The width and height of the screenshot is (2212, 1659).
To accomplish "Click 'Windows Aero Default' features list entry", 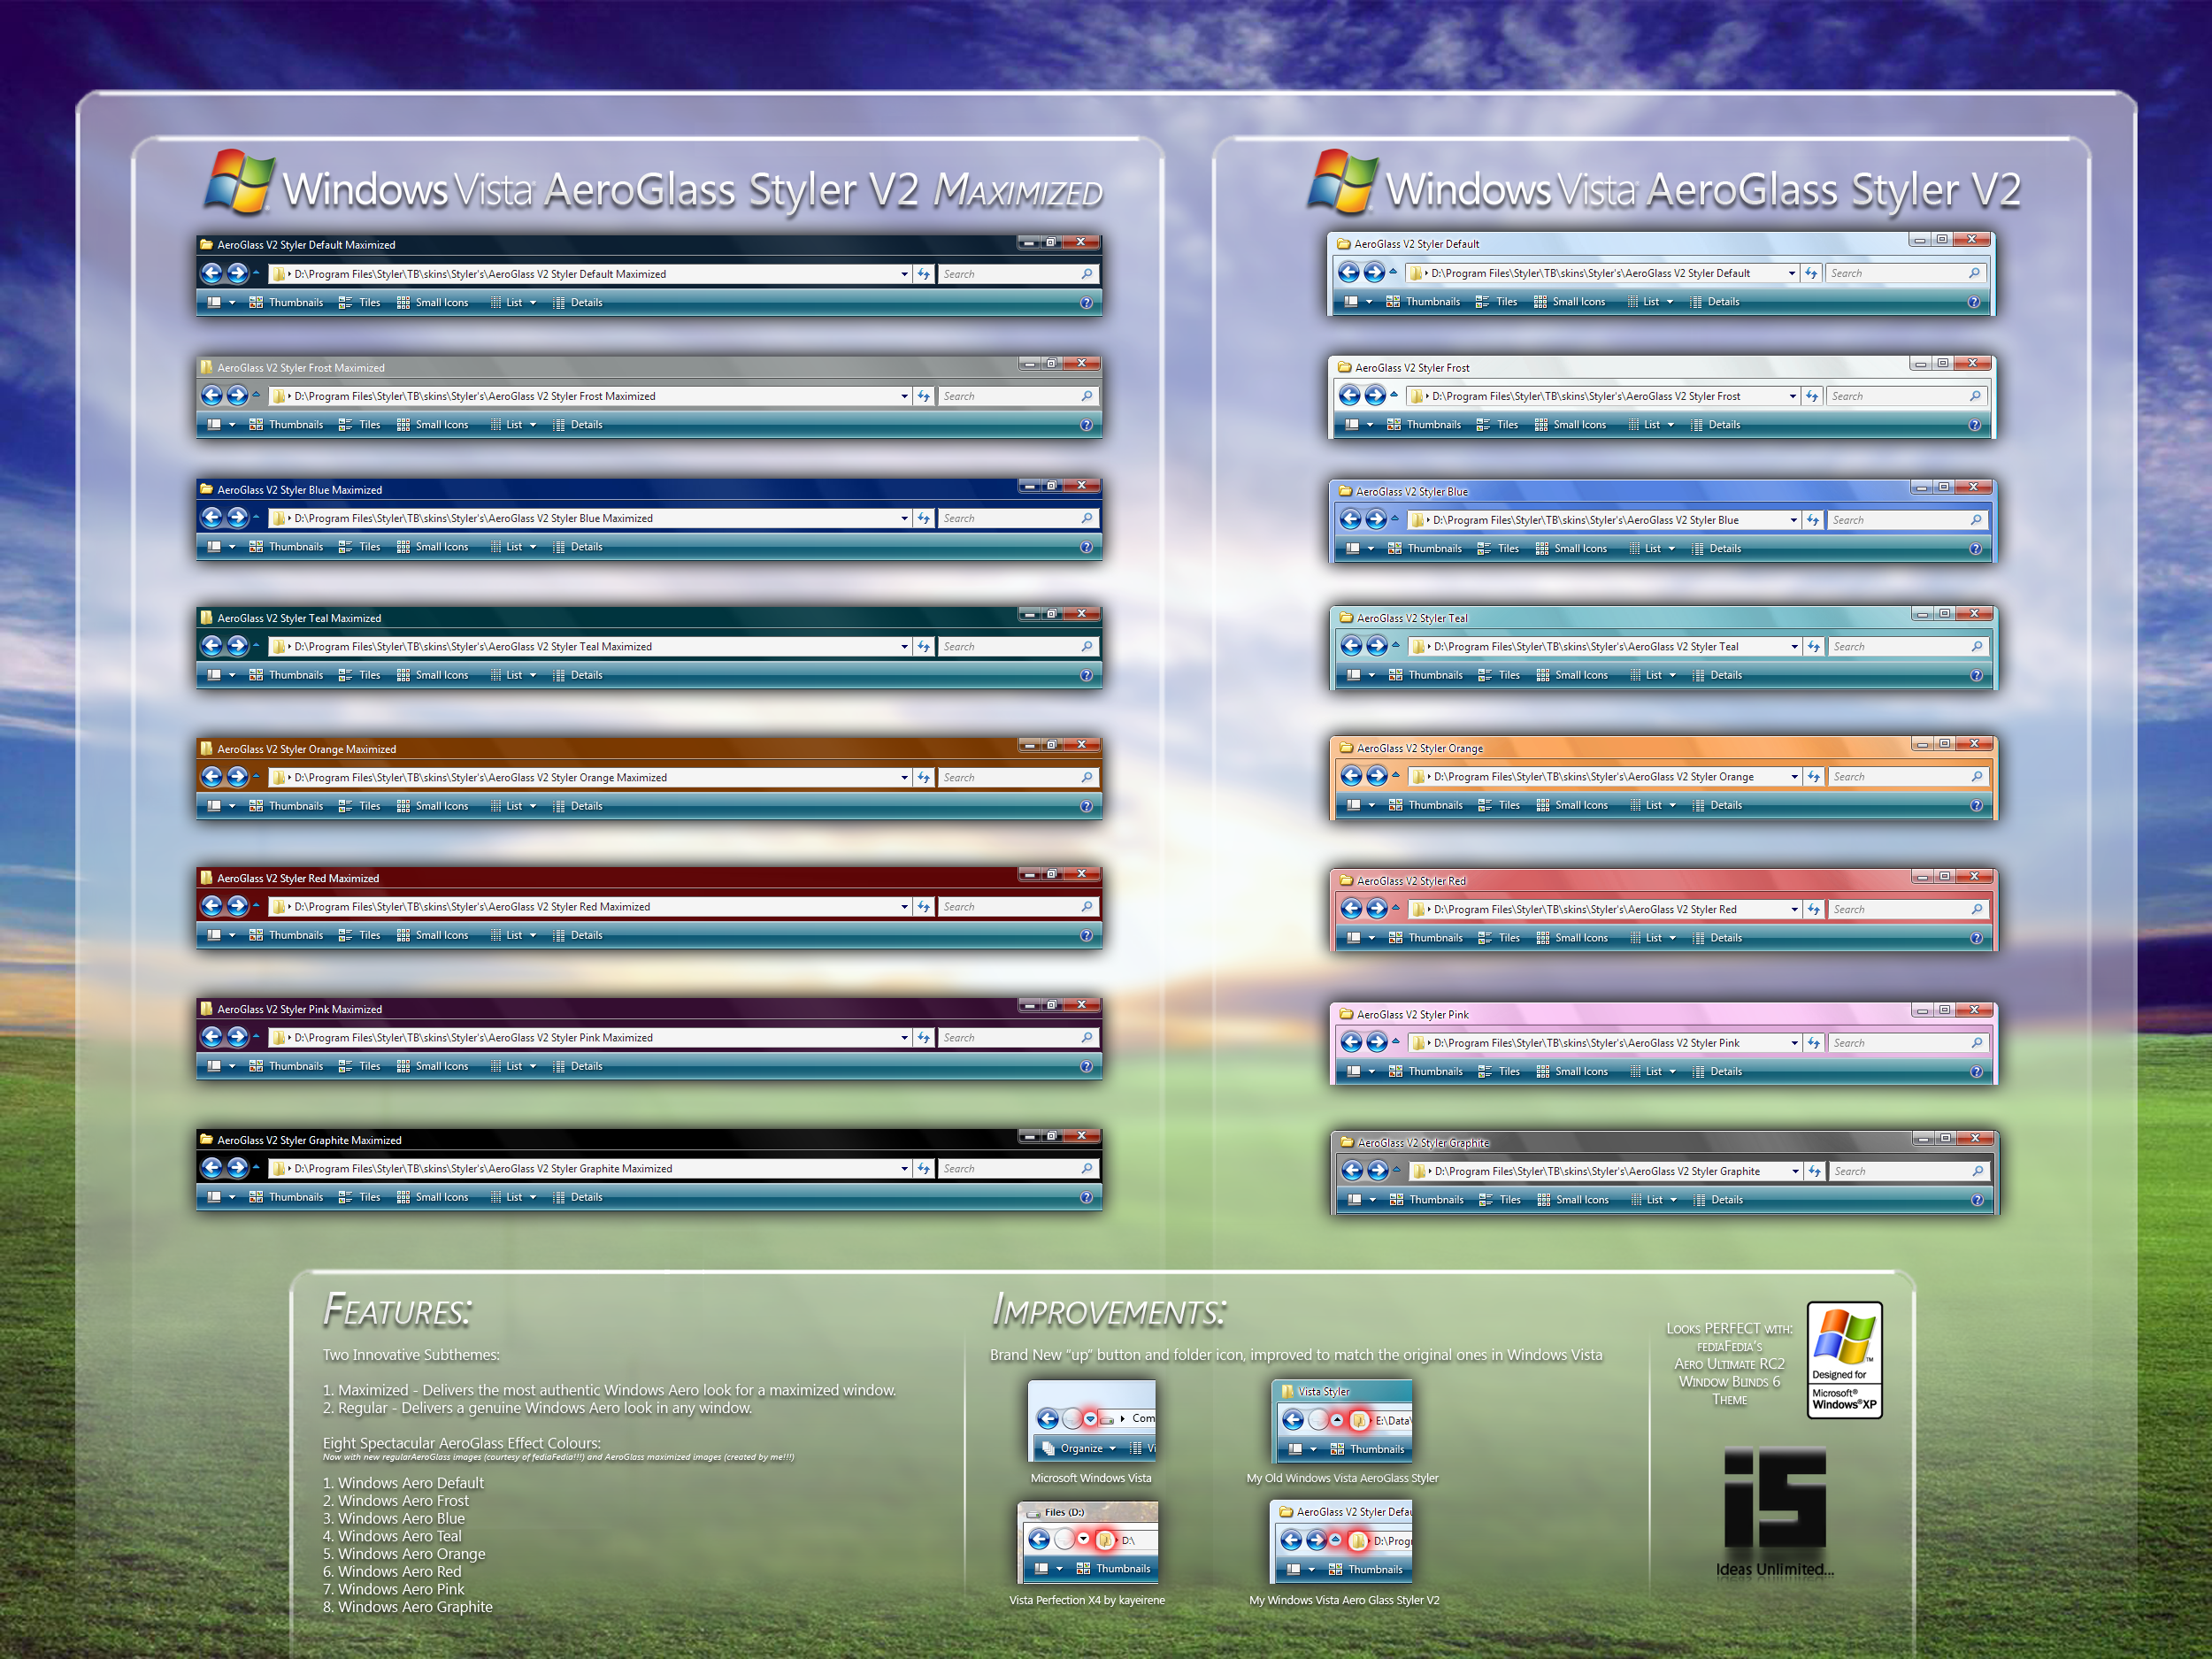I will pyautogui.click(x=404, y=1483).
